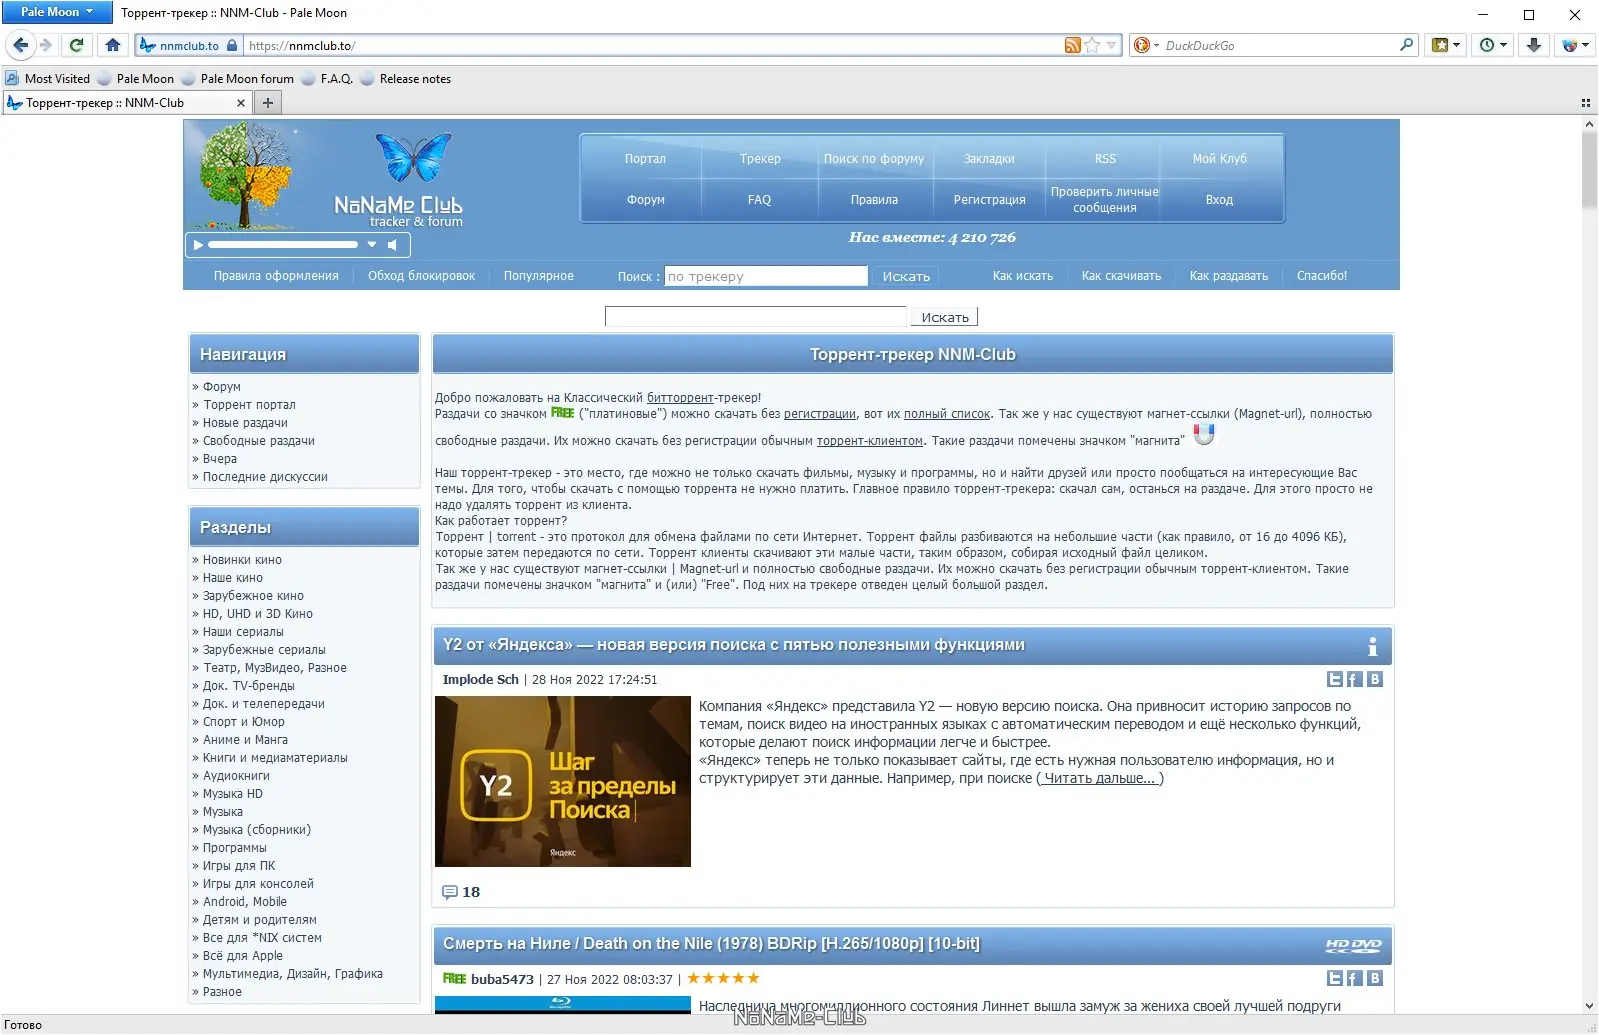Bookmark this page with the star icon
This screenshot has height=1035, width=1599.
click(1092, 45)
